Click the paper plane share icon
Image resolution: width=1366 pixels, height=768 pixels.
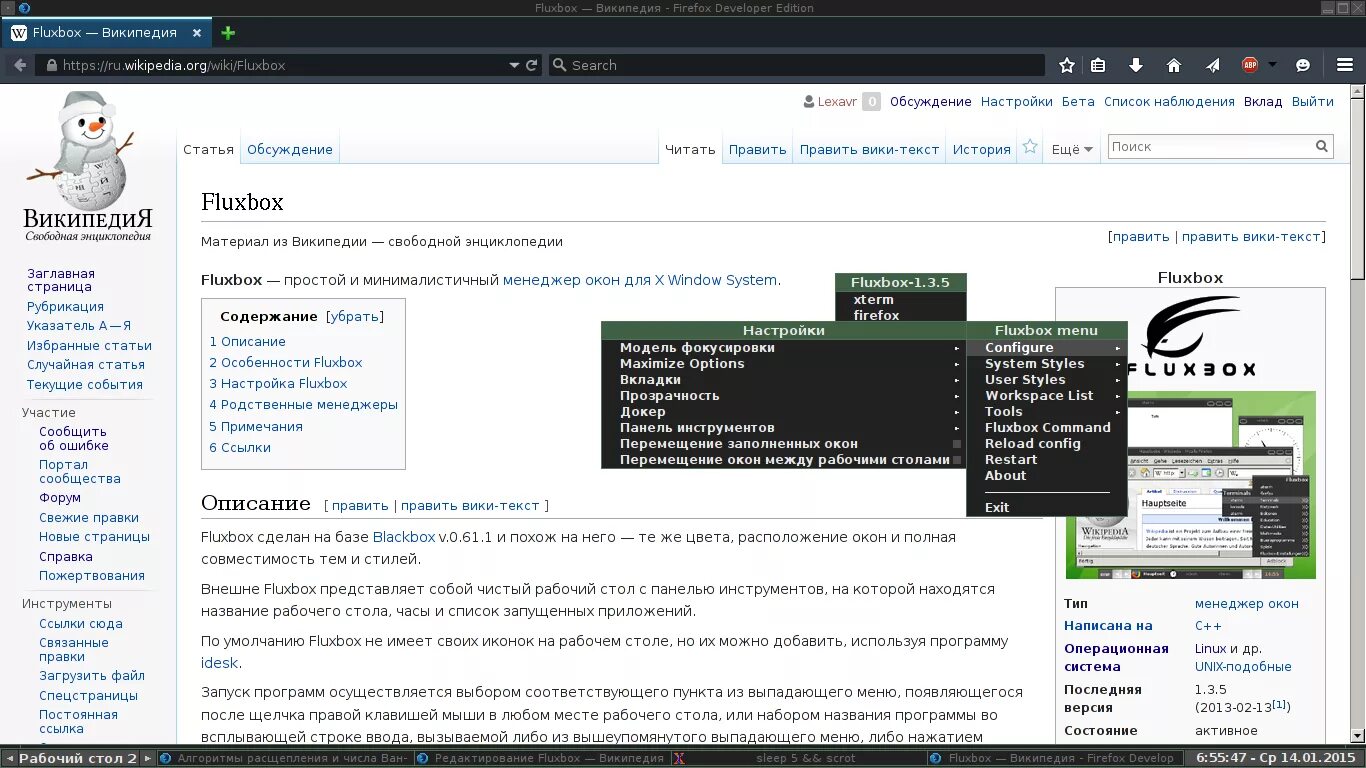[x=1212, y=65]
